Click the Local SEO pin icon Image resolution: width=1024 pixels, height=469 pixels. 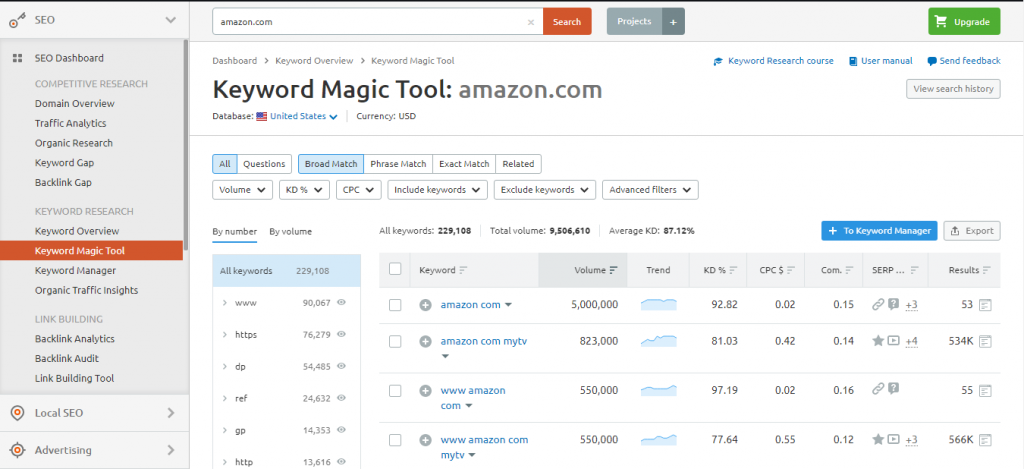pyautogui.click(x=18, y=413)
